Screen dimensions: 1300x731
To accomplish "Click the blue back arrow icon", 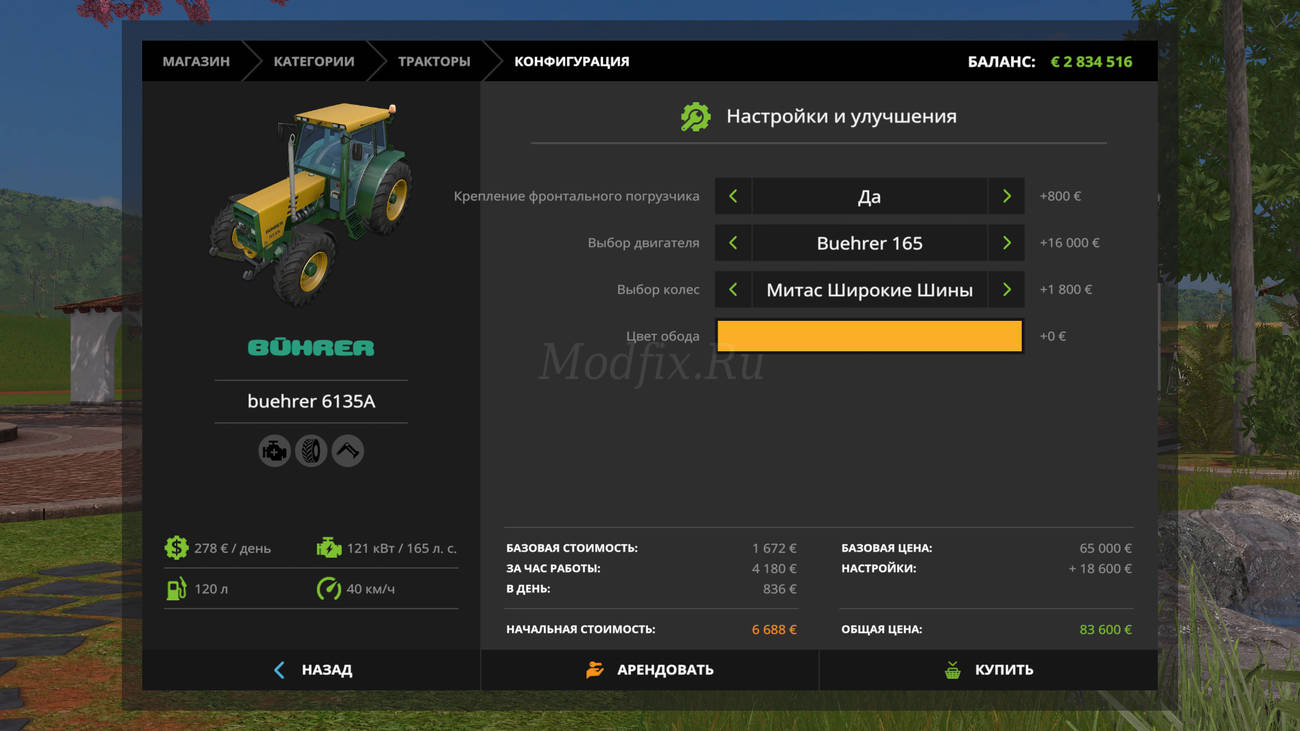I will pos(279,670).
